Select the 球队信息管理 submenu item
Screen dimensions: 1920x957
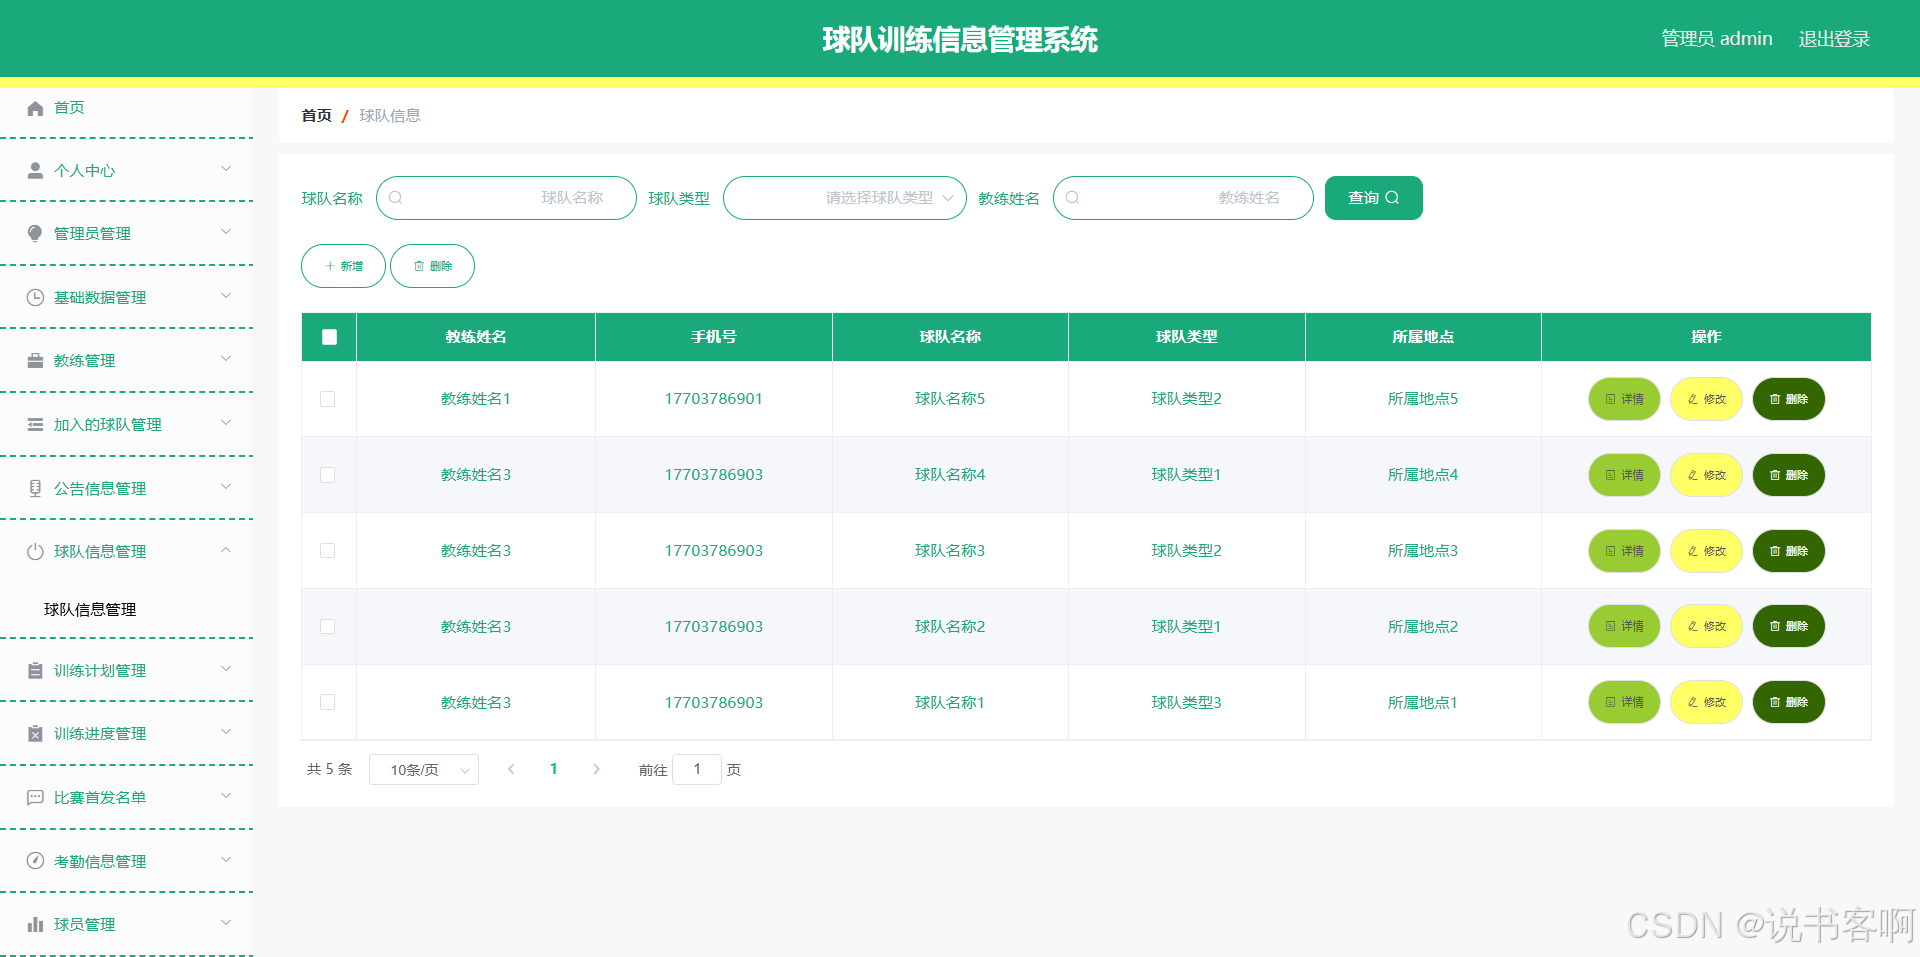coord(90,610)
